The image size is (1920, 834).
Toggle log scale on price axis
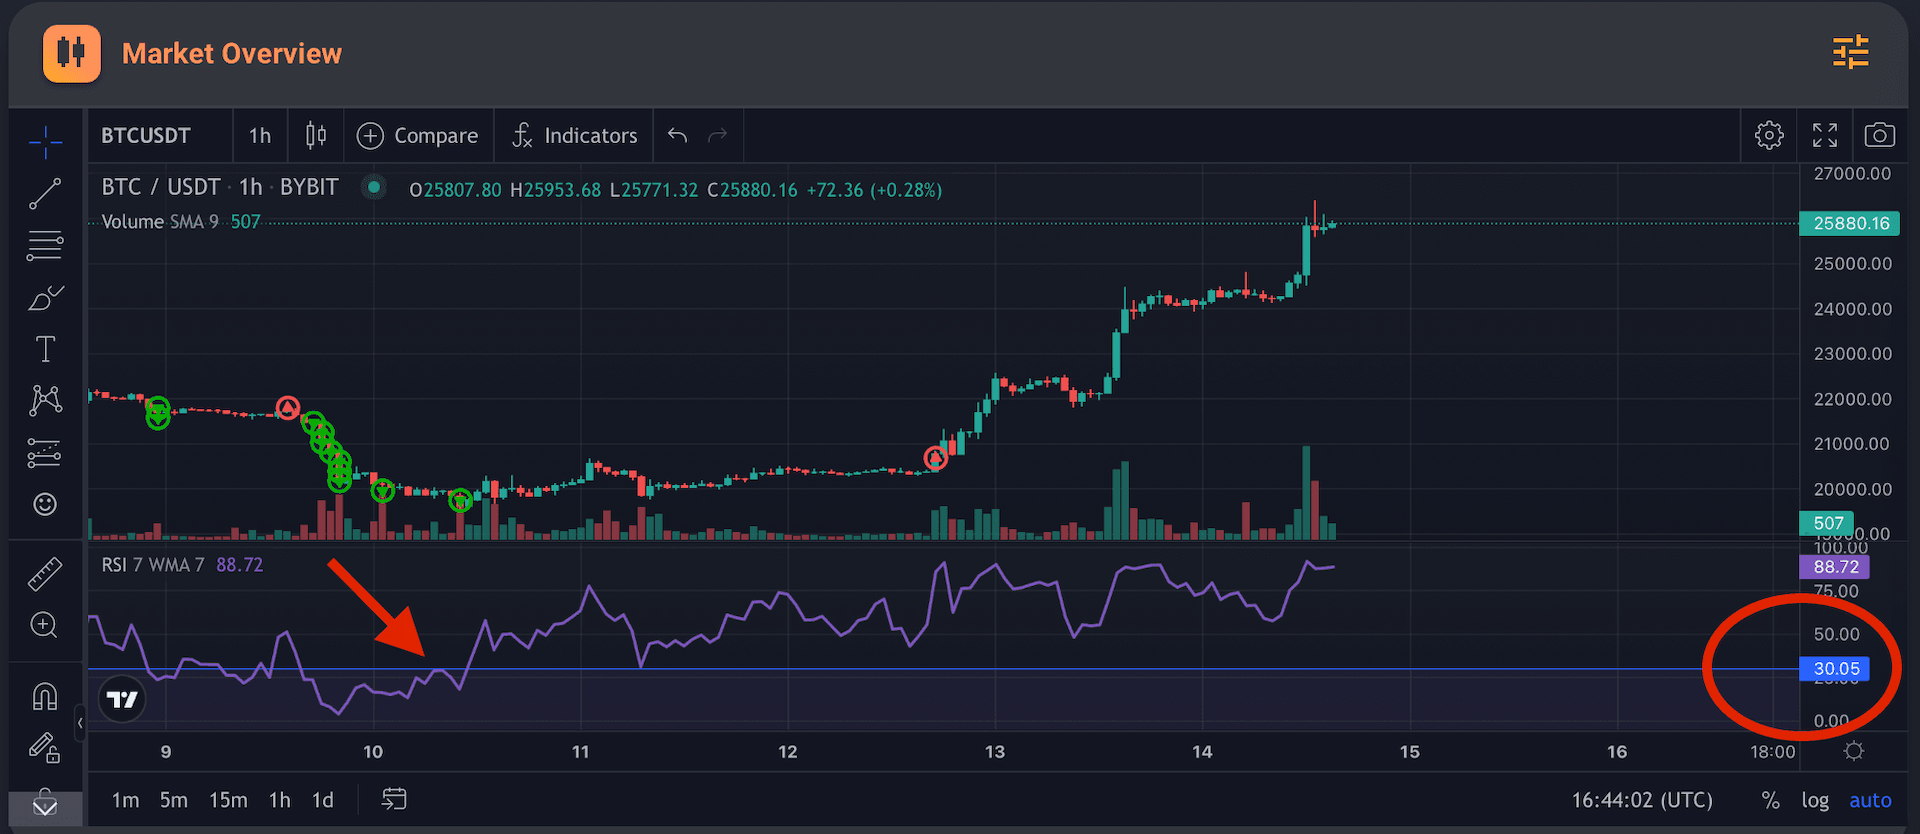tap(1815, 800)
